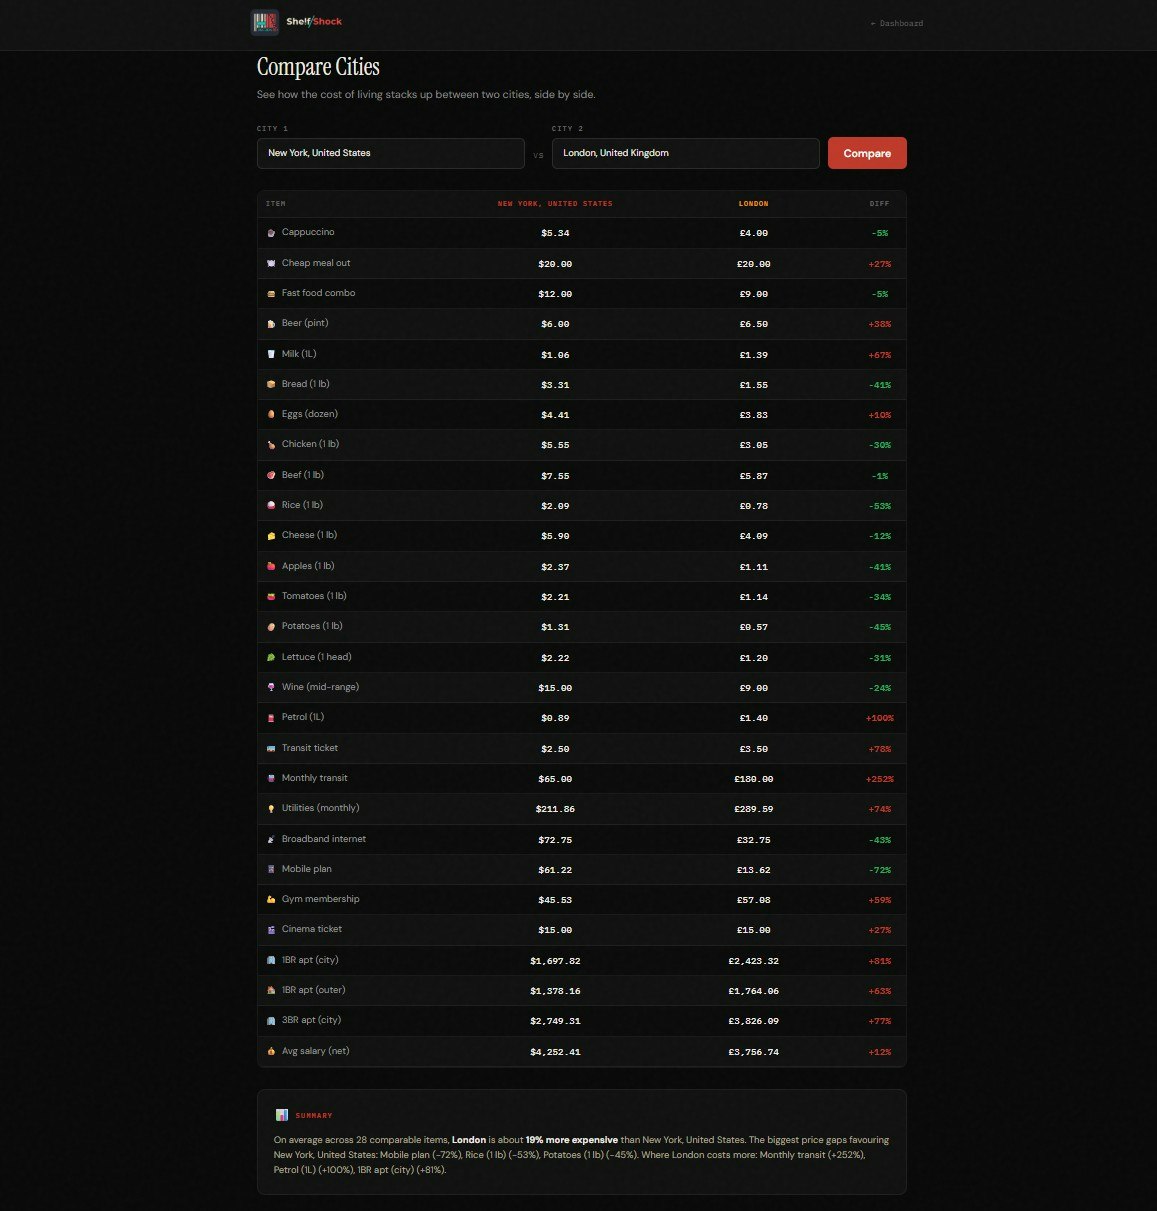
Task: Click the £180.00 monthly transit price
Action: tap(754, 779)
